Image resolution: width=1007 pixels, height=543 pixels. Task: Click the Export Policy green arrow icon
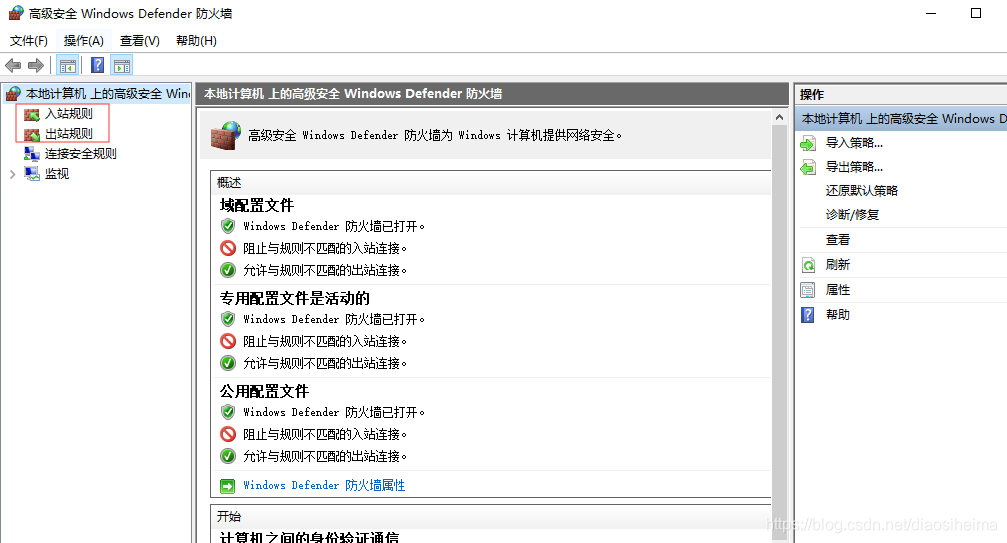pyautogui.click(x=808, y=168)
